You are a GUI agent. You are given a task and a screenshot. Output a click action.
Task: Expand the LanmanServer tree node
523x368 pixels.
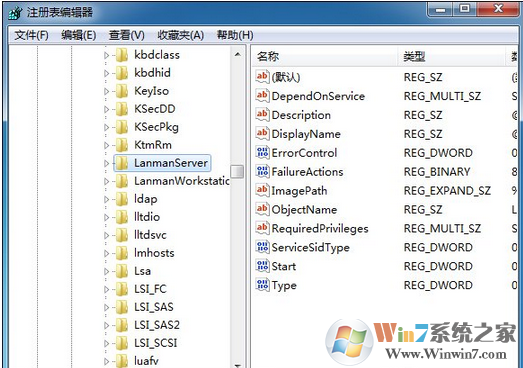click(106, 163)
